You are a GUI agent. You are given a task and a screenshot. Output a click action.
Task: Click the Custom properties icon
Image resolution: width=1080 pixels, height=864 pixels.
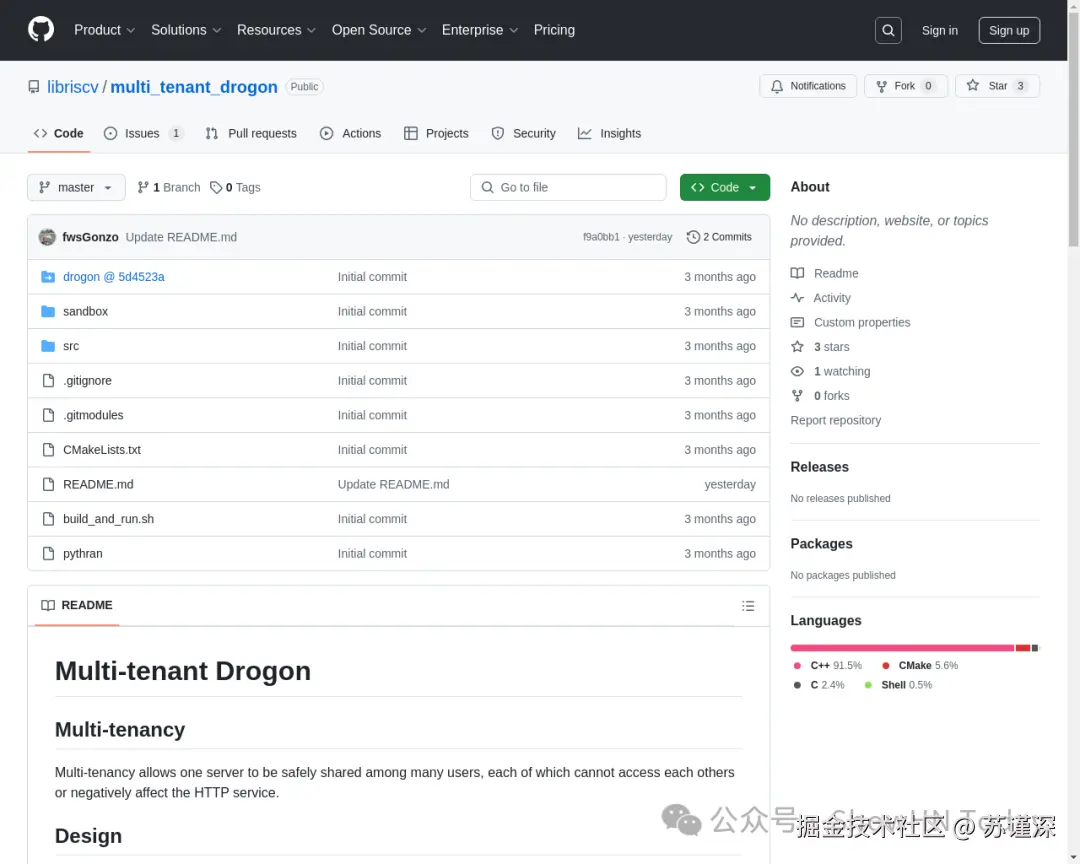click(797, 322)
